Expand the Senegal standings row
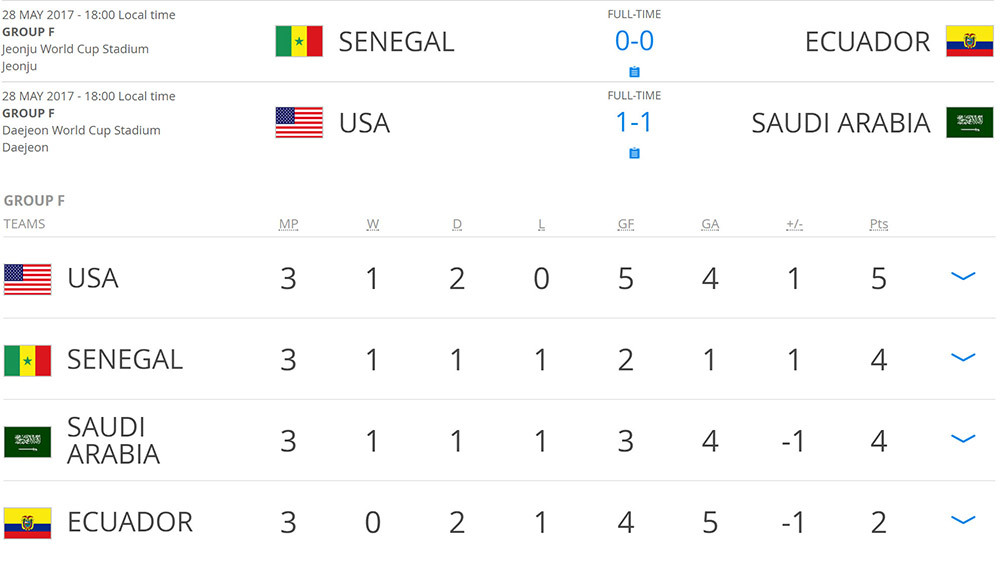 [962, 358]
